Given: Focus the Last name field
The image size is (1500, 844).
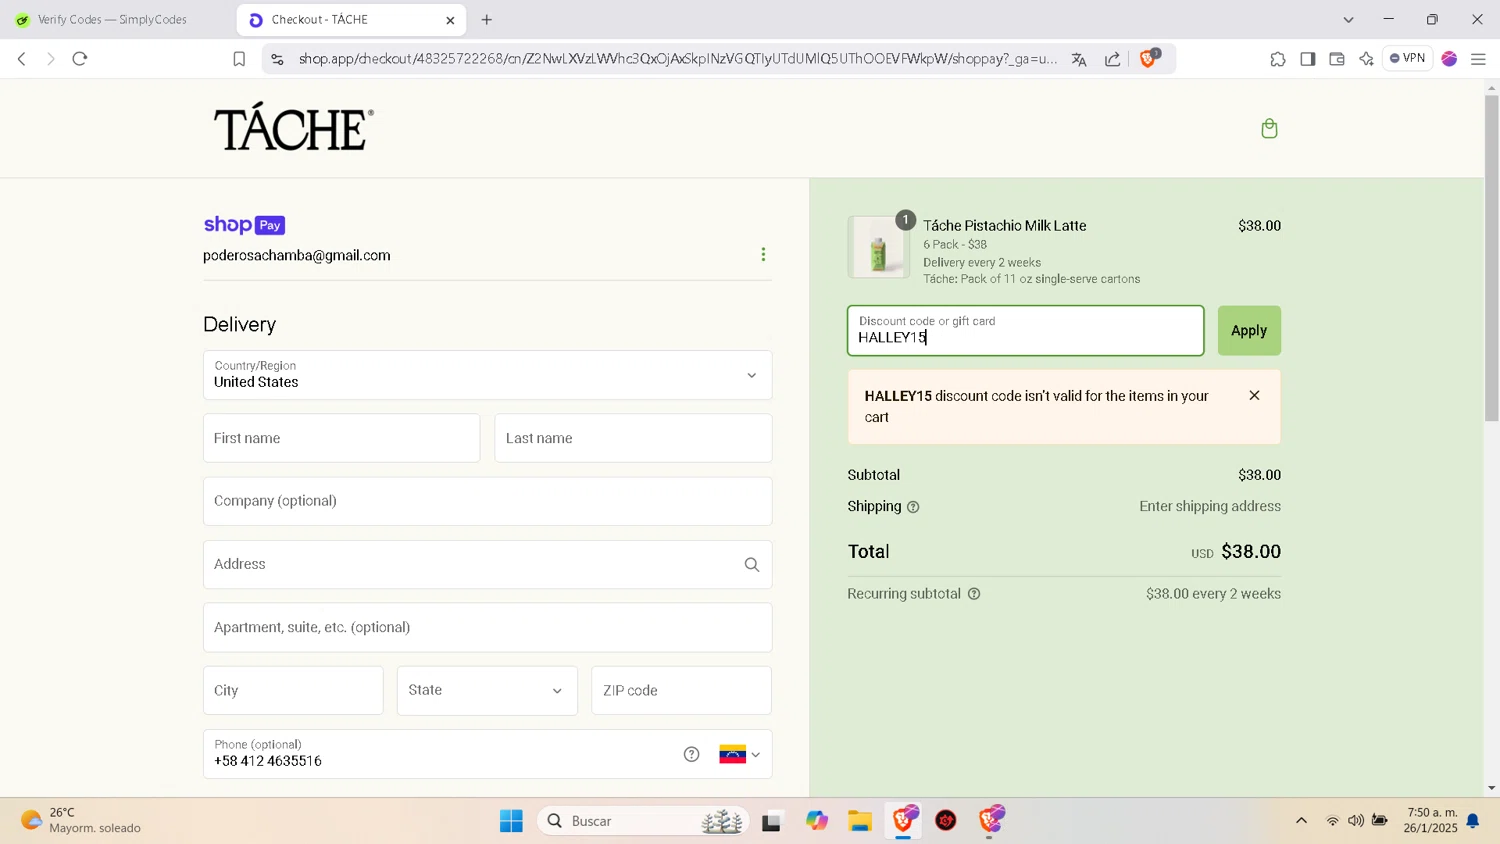Looking at the screenshot, I should [633, 438].
